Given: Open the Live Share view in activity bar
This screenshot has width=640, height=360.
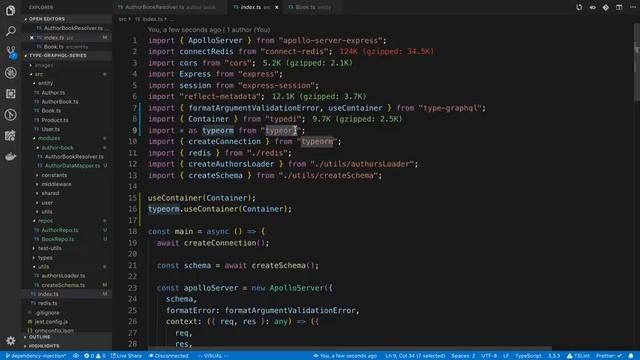Looking at the screenshot, I should click(x=11, y=136).
